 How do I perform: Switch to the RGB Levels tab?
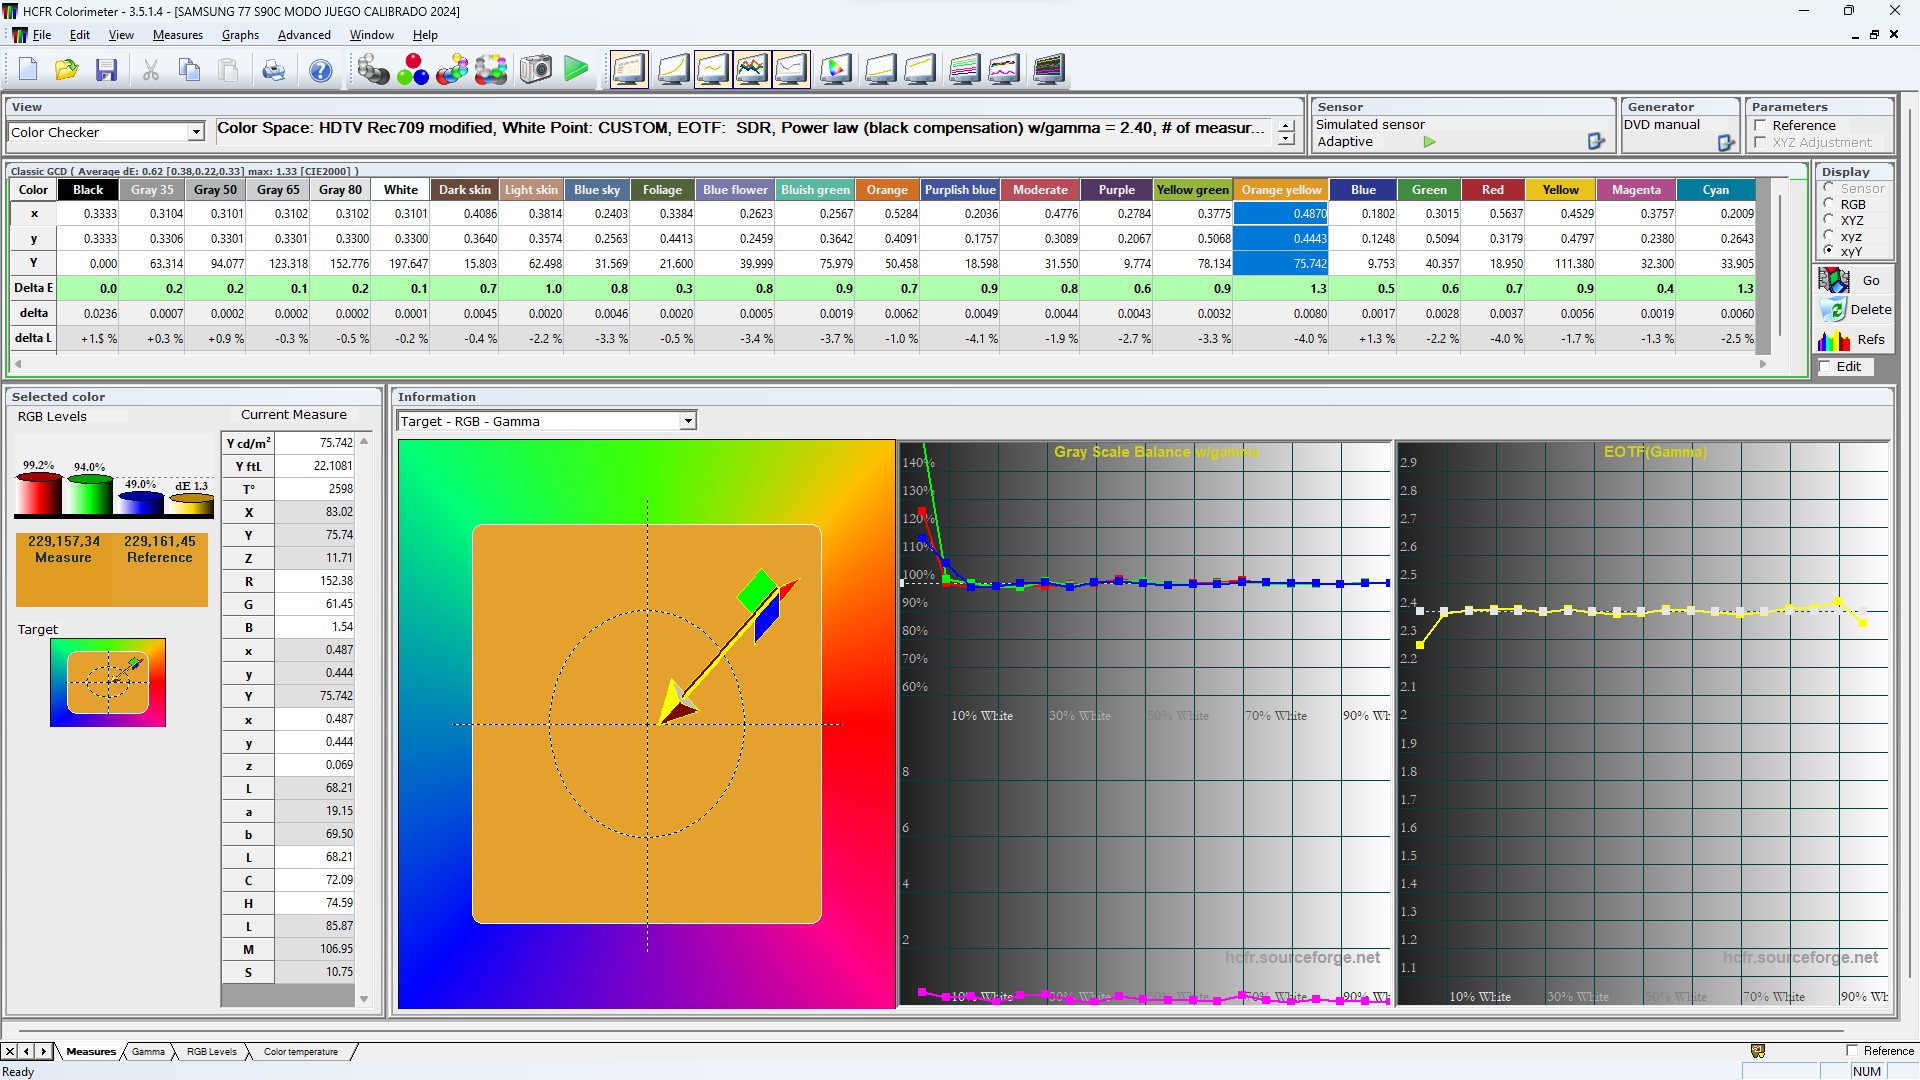[212, 1052]
